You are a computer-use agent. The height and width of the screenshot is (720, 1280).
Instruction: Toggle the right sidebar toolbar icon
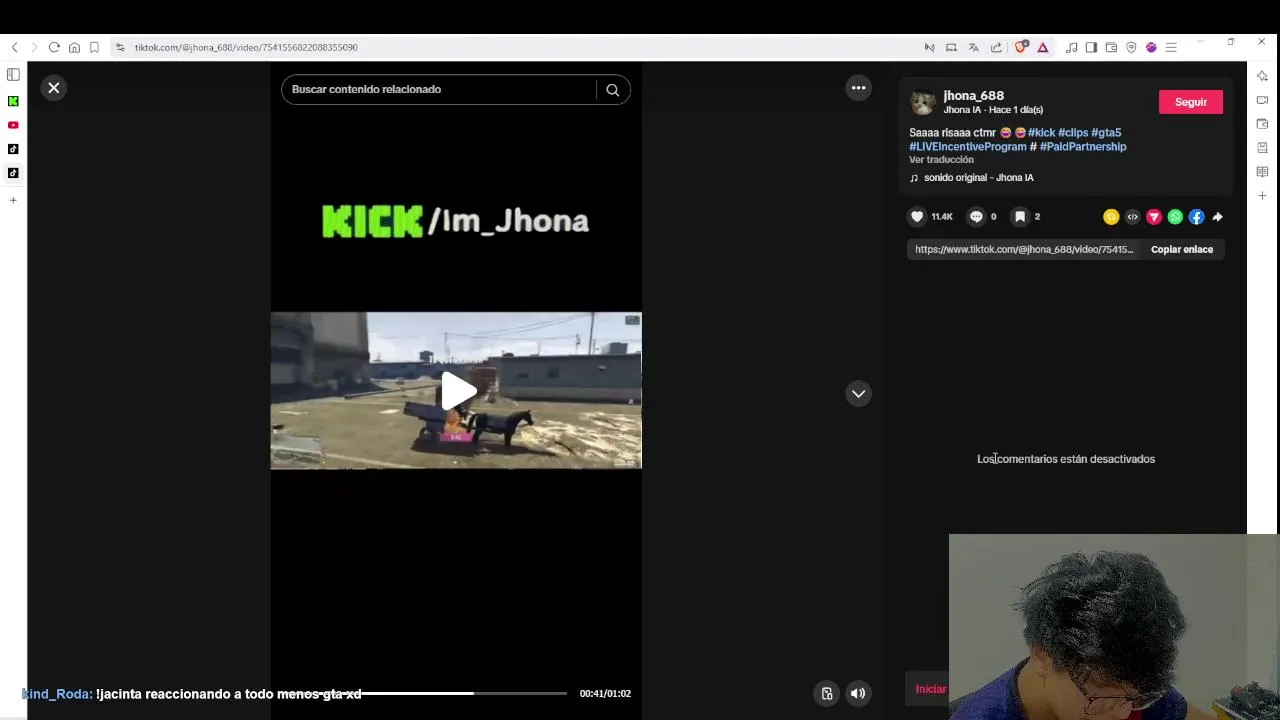(1091, 47)
